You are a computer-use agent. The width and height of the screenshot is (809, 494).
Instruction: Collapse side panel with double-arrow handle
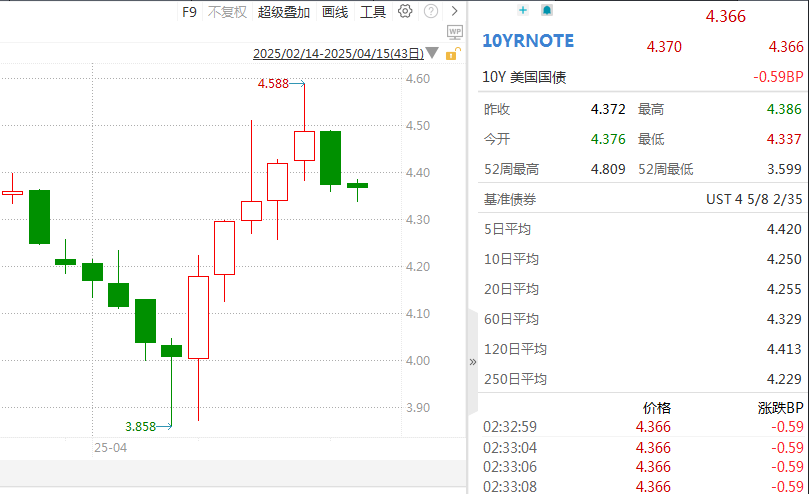(473, 362)
